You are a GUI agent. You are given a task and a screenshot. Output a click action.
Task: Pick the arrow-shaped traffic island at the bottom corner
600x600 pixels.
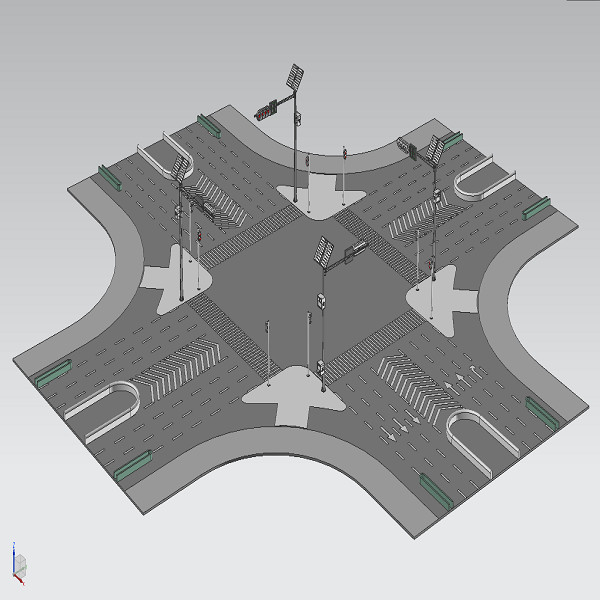[x=295, y=394]
